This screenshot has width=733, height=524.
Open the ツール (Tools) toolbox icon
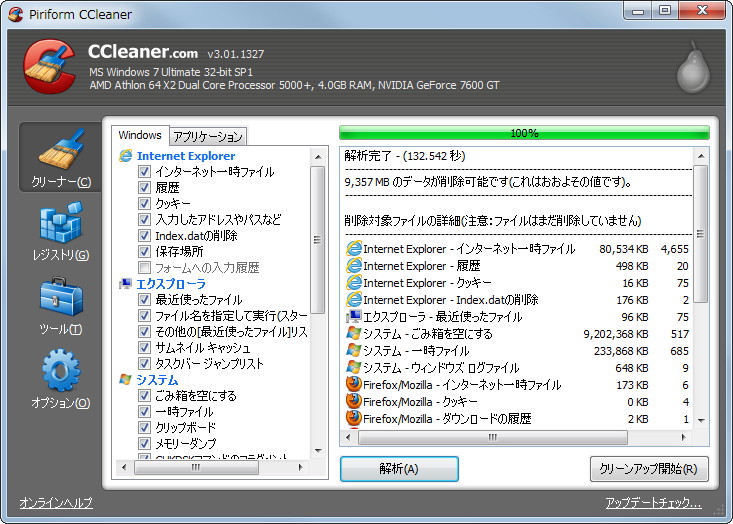(x=61, y=296)
